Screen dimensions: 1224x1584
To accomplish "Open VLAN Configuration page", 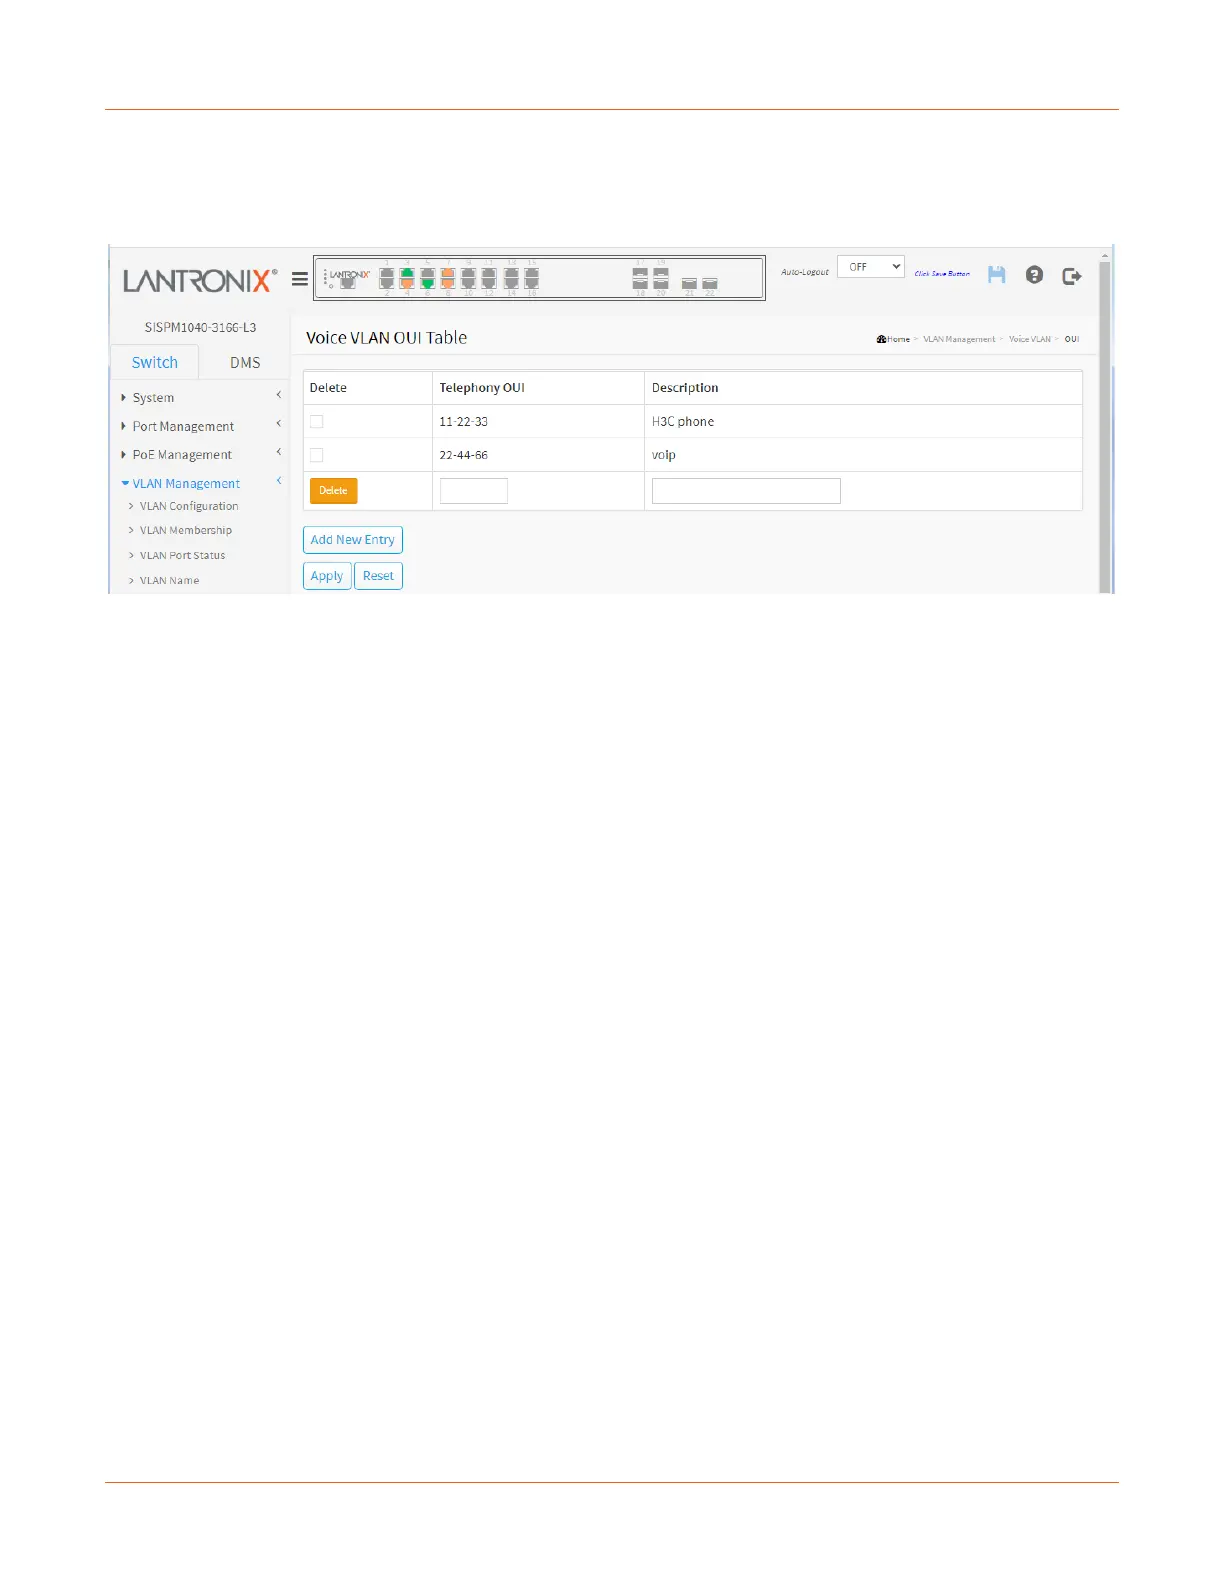I will pos(189,506).
